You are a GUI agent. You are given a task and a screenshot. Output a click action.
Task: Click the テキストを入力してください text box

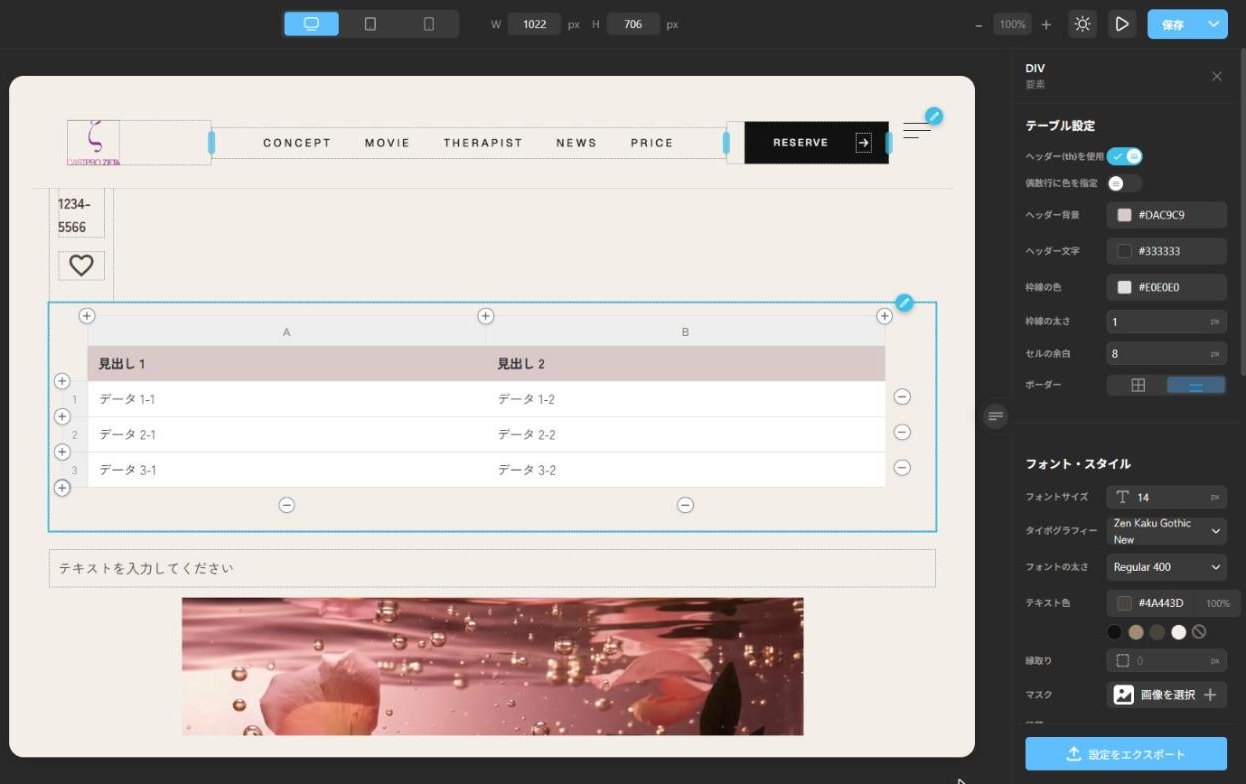tap(492, 568)
